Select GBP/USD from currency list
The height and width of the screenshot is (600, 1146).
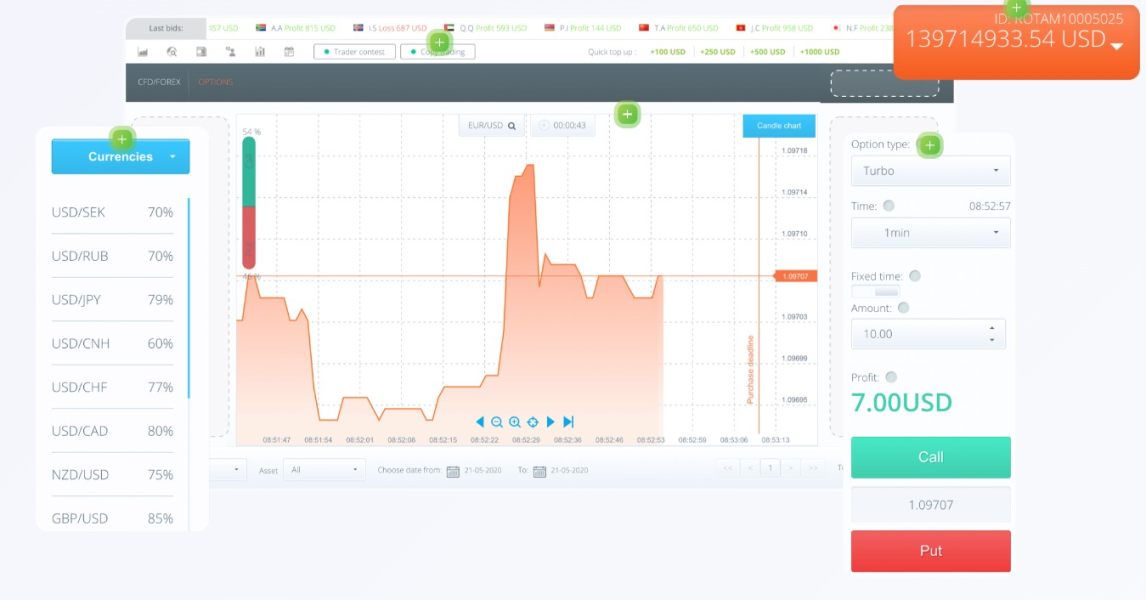[x=112, y=518]
